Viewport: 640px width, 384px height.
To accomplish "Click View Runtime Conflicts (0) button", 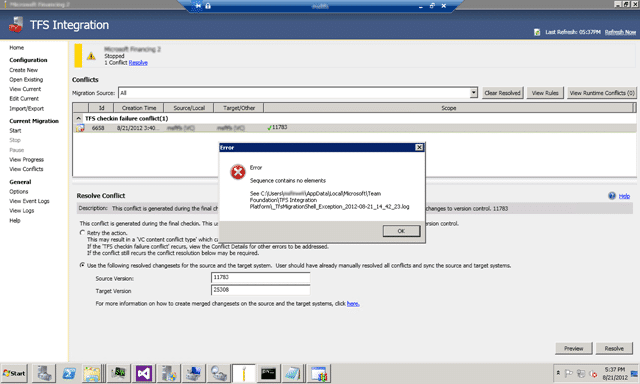I will 602,93.
